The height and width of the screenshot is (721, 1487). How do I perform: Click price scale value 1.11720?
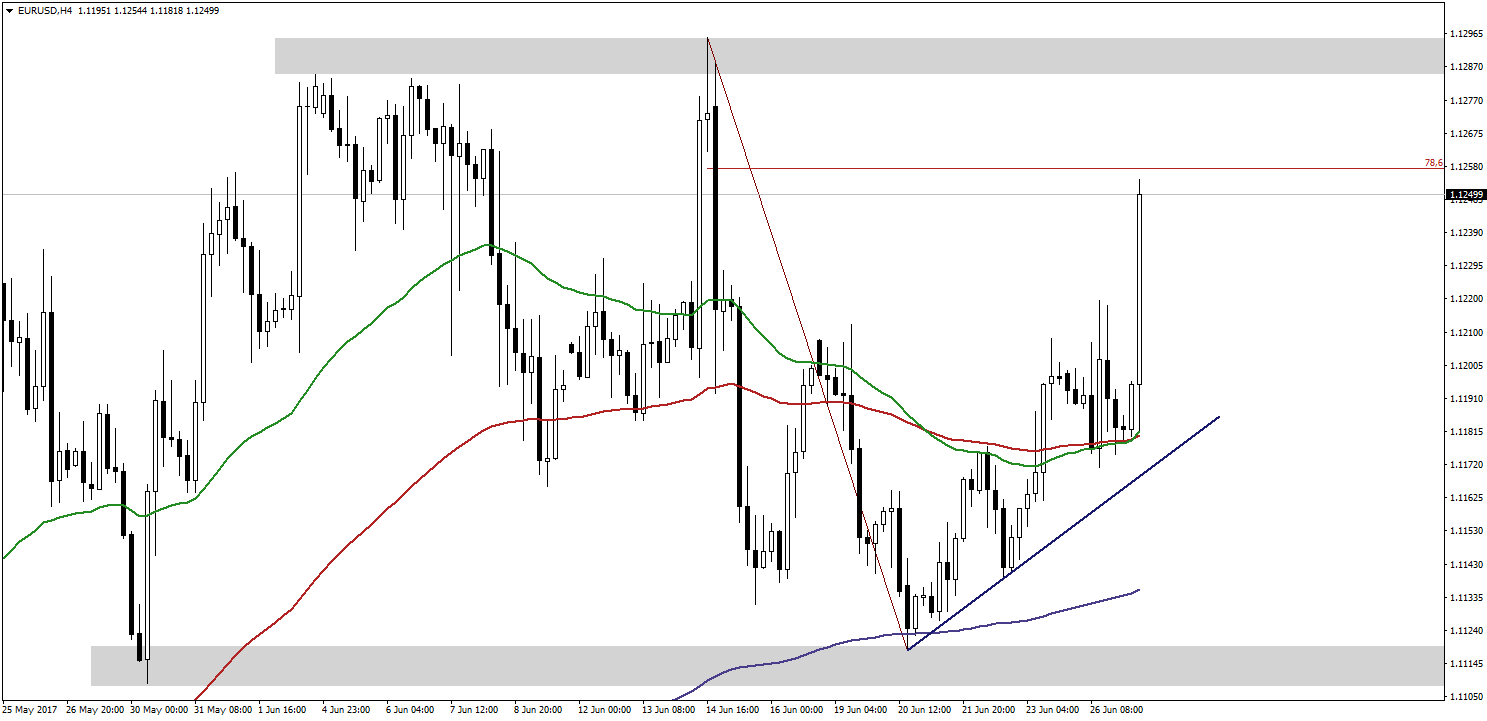tap(1466, 464)
